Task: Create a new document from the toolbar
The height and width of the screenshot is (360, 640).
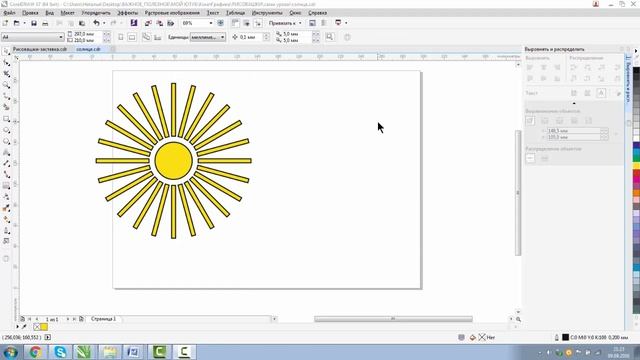Action: click(5, 23)
